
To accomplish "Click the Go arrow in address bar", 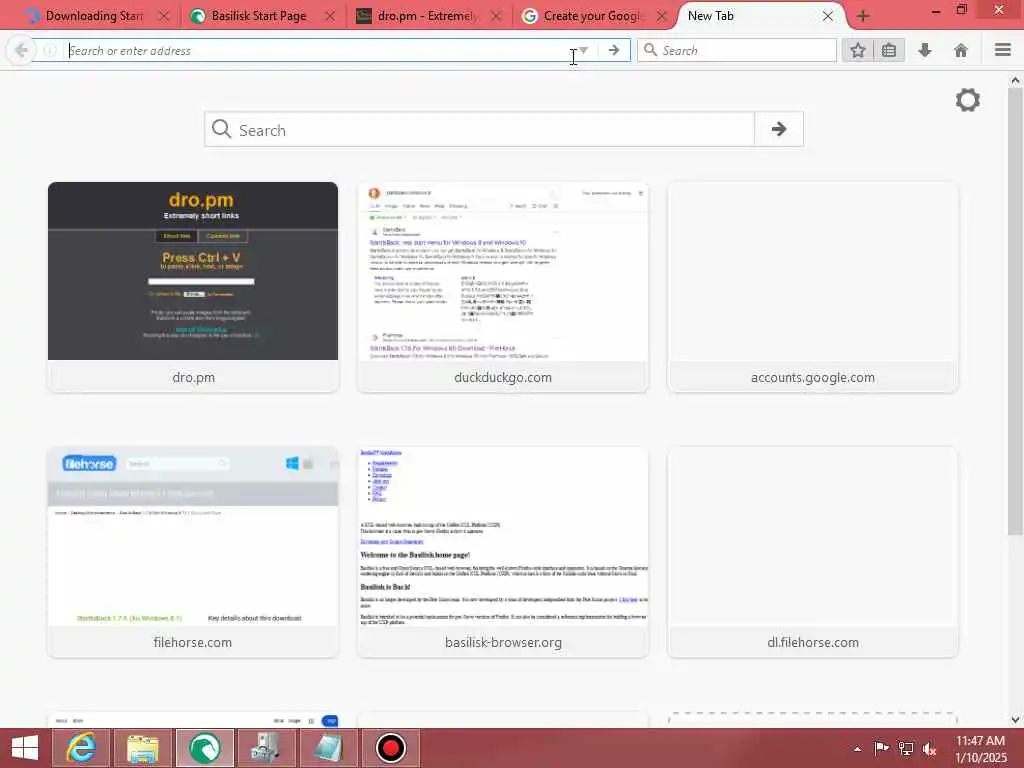I will point(614,50).
